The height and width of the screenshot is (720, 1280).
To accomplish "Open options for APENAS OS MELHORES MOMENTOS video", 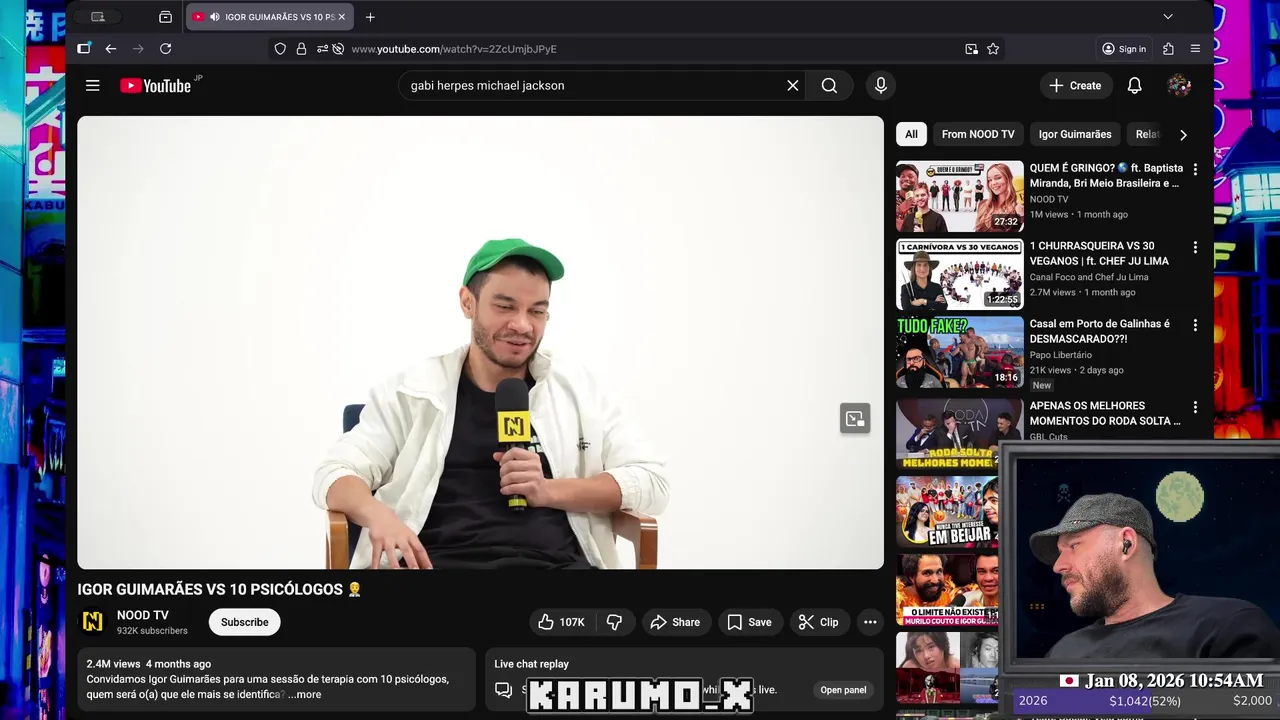I will click(x=1195, y=407).
